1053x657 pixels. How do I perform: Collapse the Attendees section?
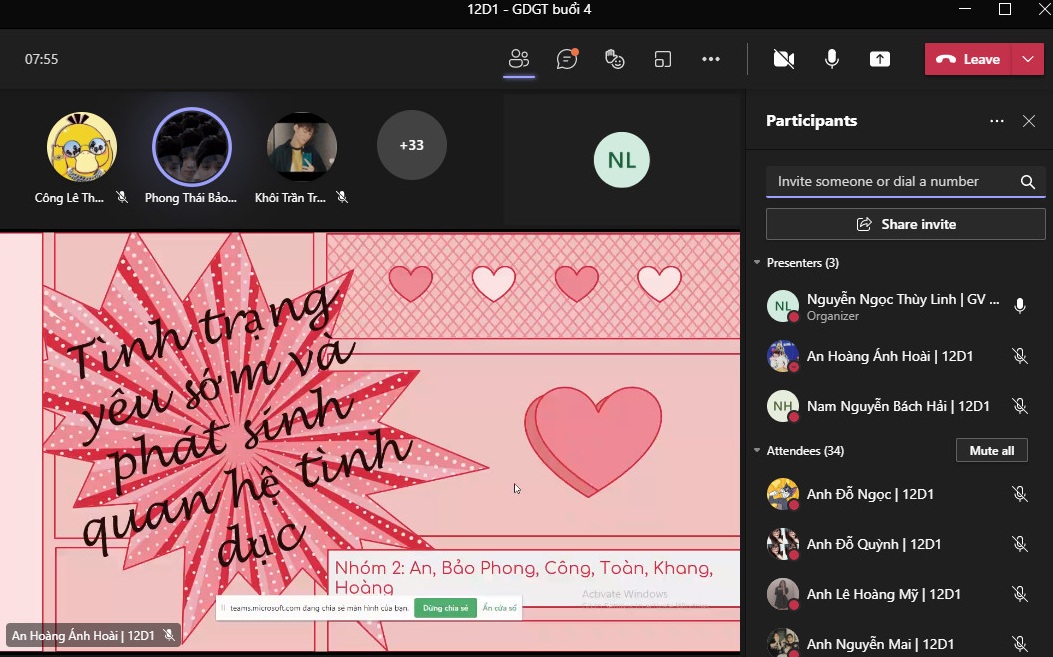(x=757, y=451)
